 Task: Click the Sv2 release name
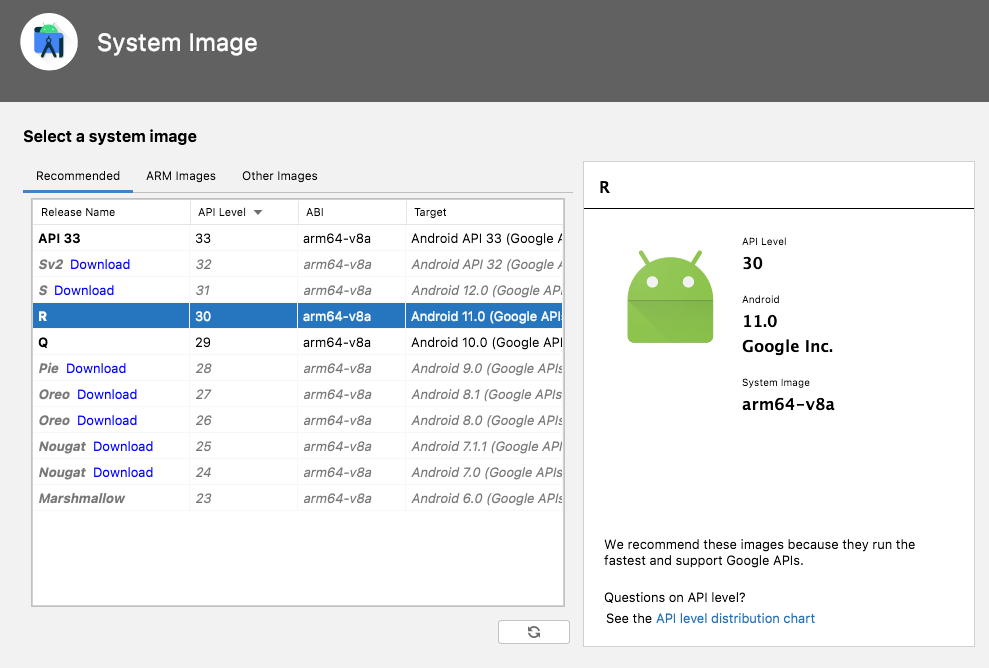pos(50,264)
